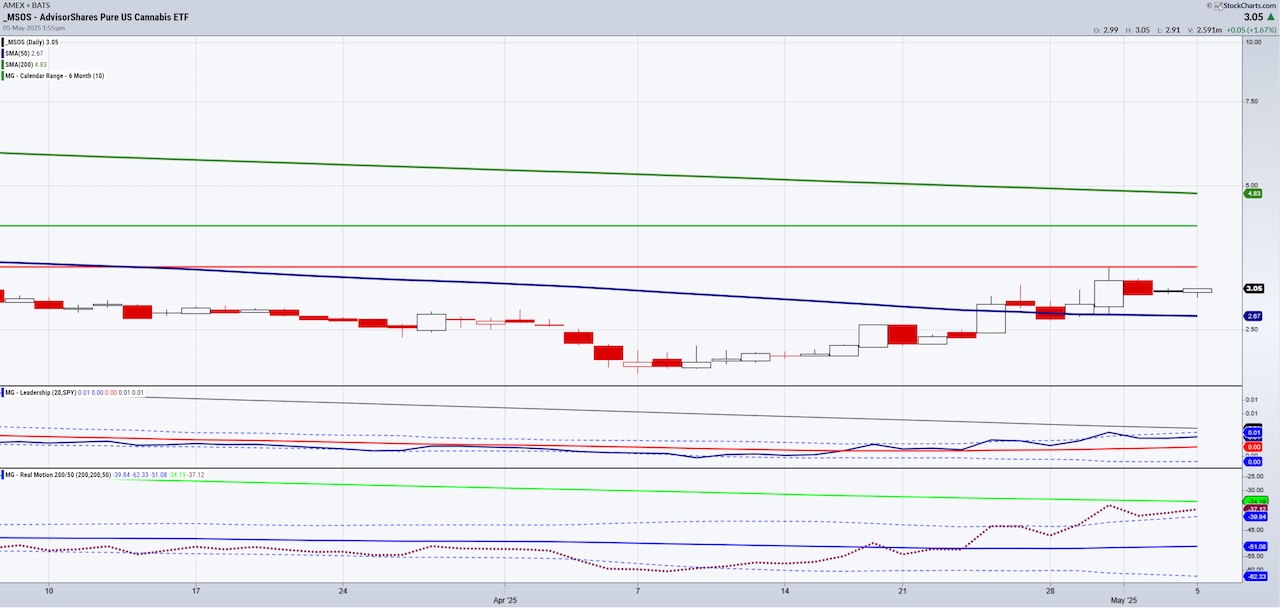Click the 3.05 last price badge
1280x608 pixels.
(x=1252, y=289)
